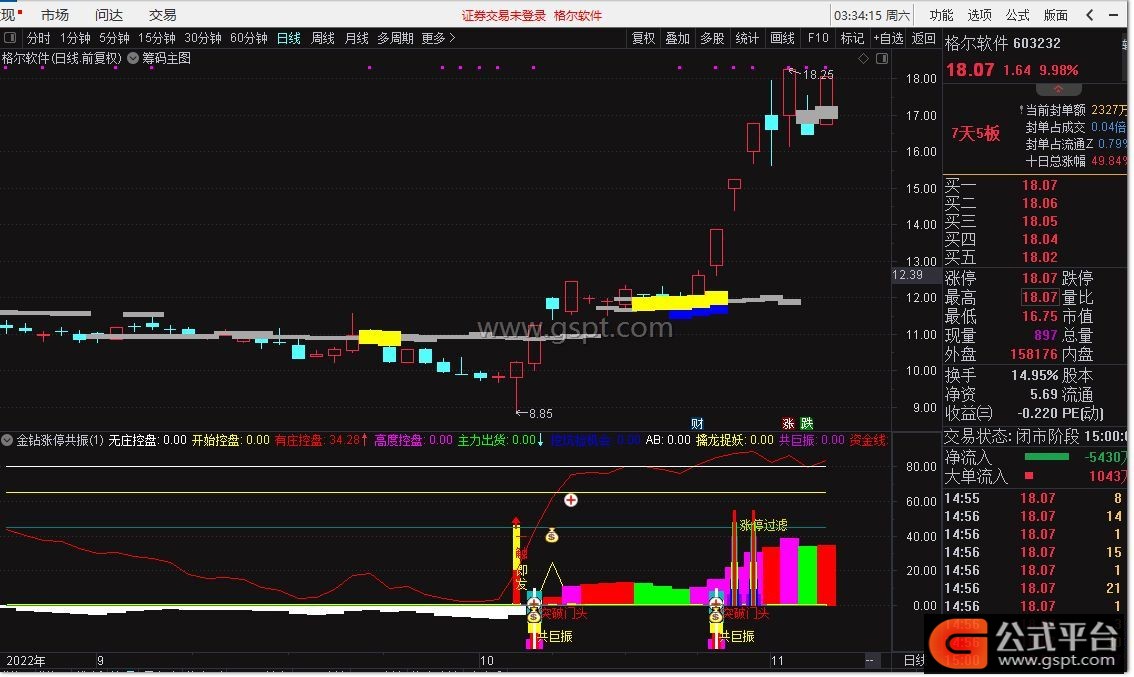Click the green 跌 marker icon
Screen dimensions: 1134x677
click(x=806, y=424)
